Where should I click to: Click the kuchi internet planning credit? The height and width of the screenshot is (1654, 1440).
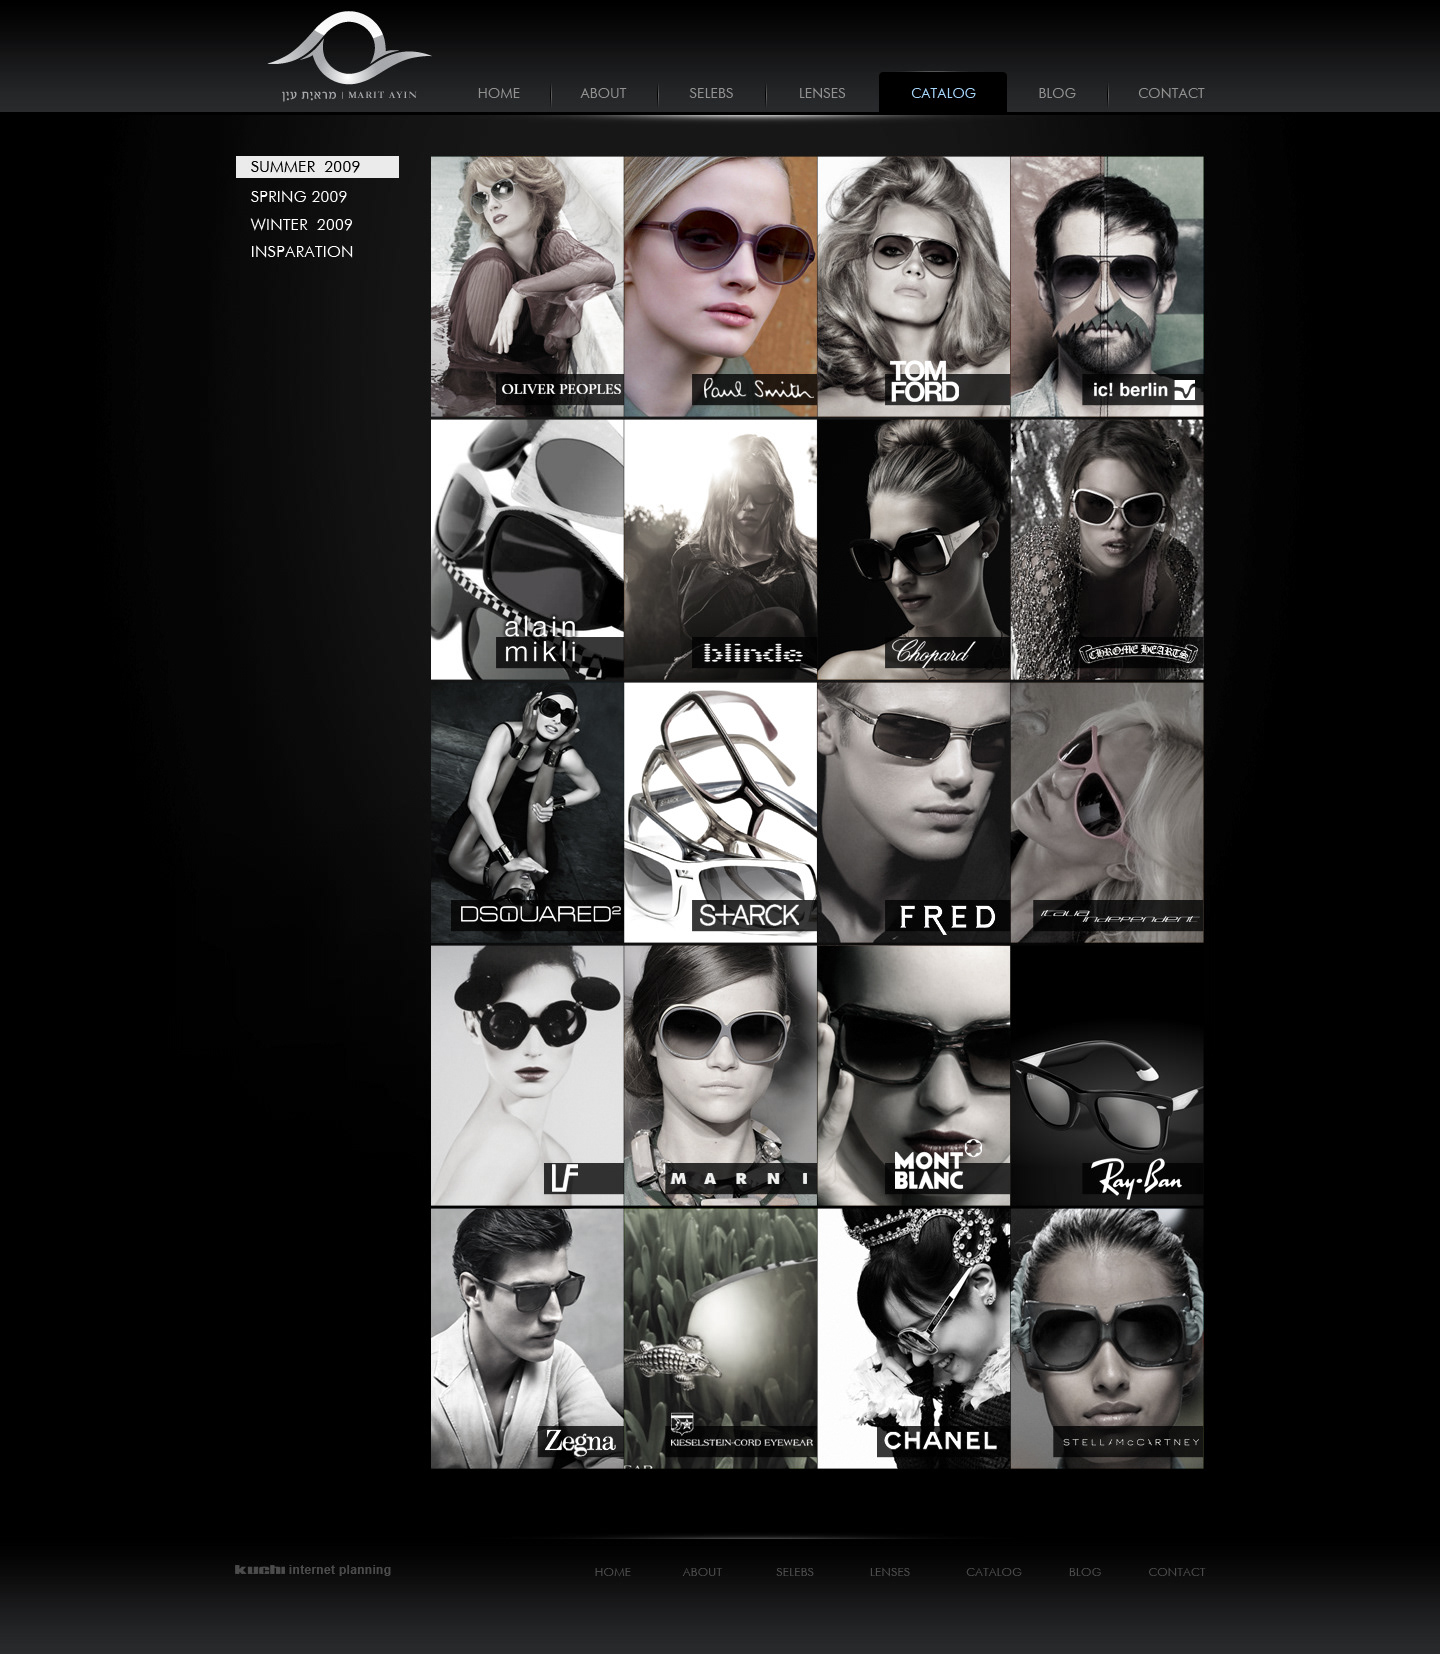click(x=313, y=1570)
